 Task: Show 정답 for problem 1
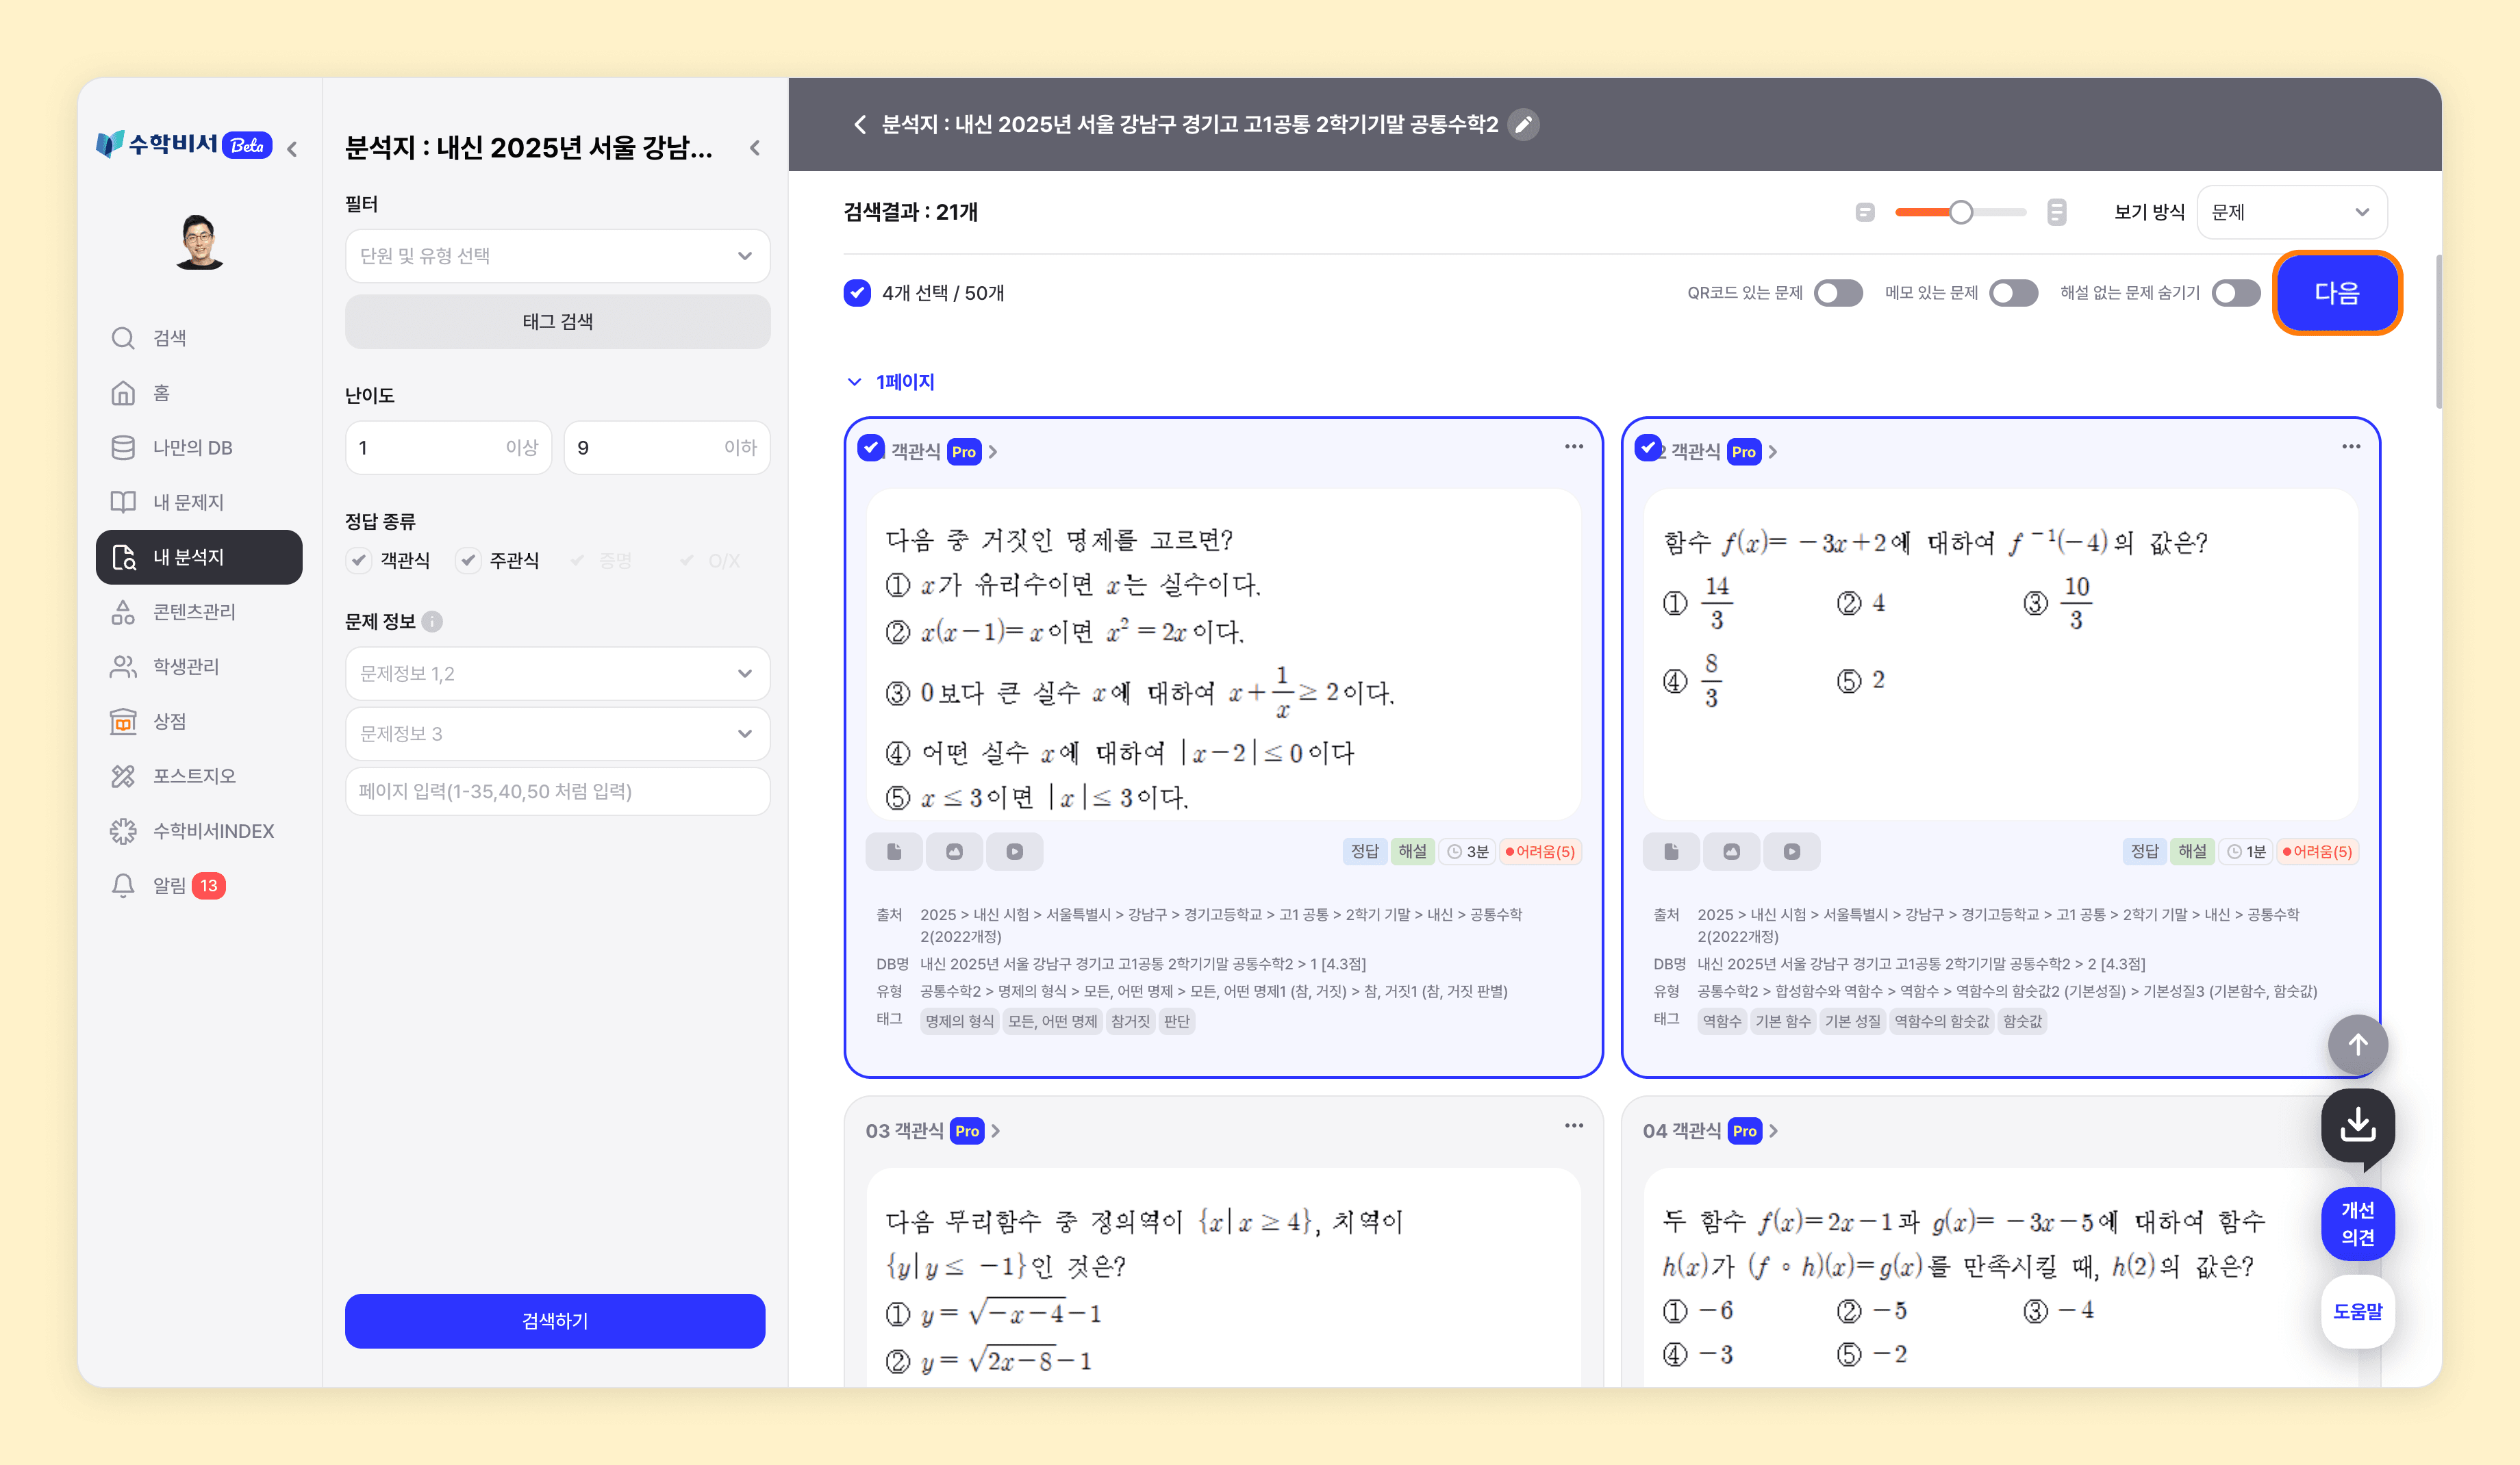(1364, 851)
